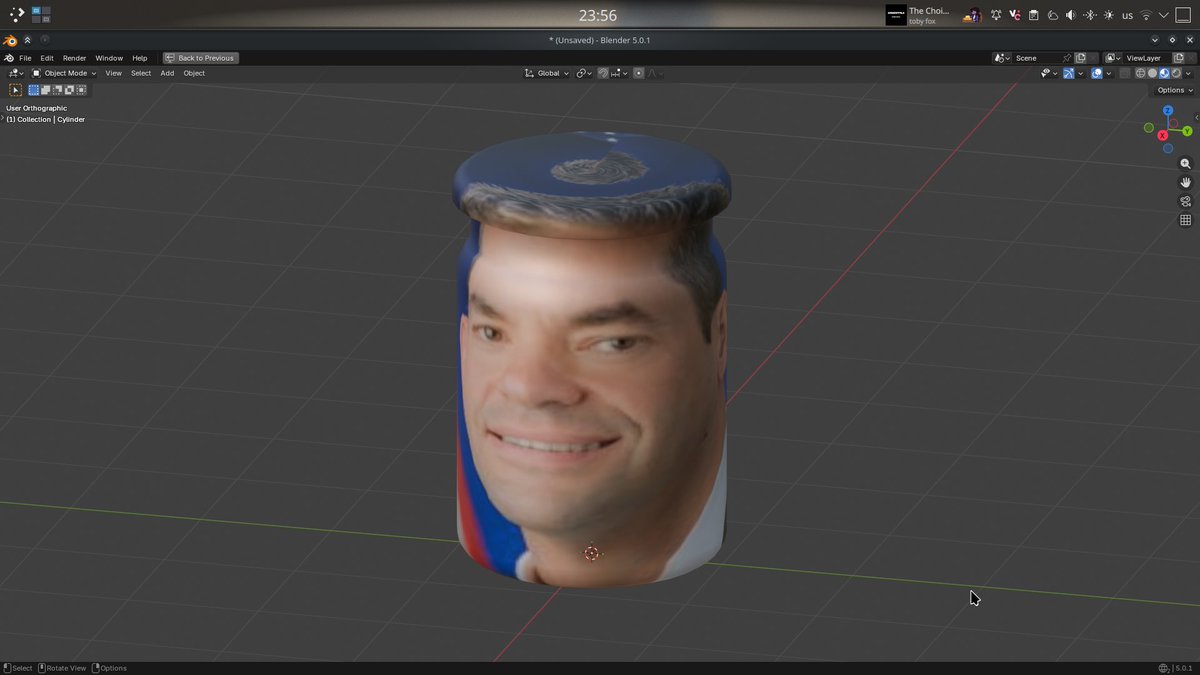The image size is (1200, 675).
Task: Open the viewport Select menu
Action: click(x=141, y=73)
